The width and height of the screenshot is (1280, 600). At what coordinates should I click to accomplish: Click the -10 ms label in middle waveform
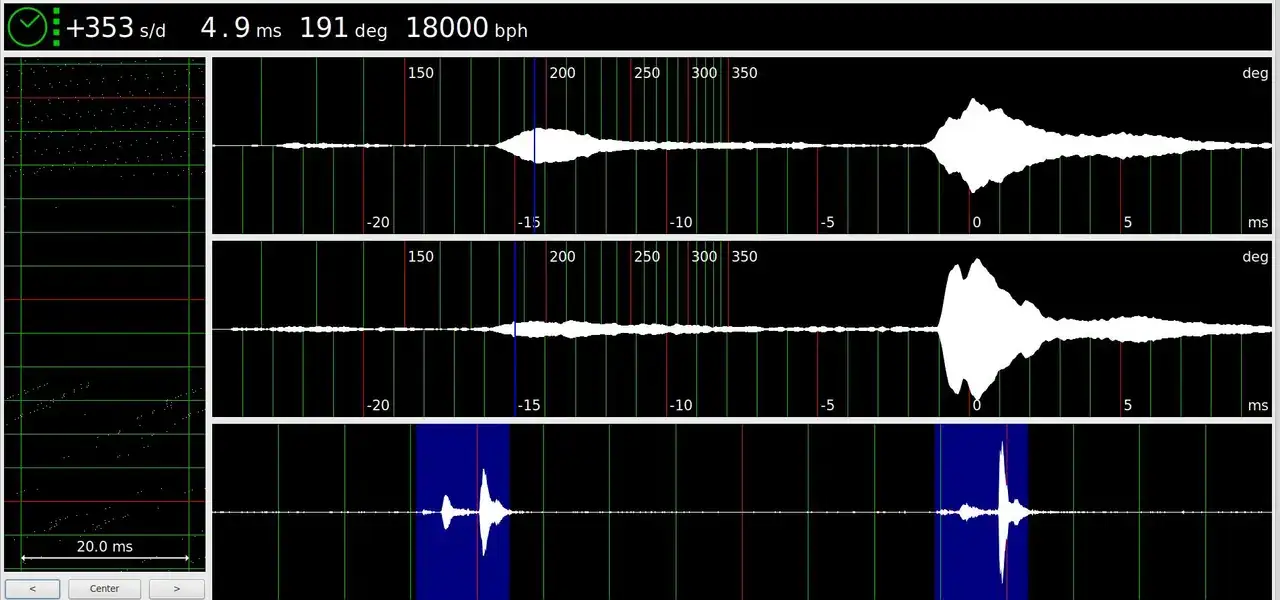coord(680,405)
